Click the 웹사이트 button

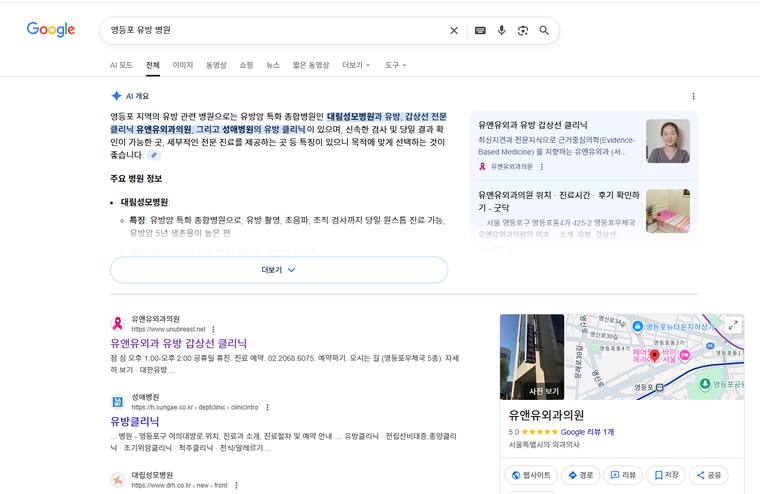tap(531, 475)
